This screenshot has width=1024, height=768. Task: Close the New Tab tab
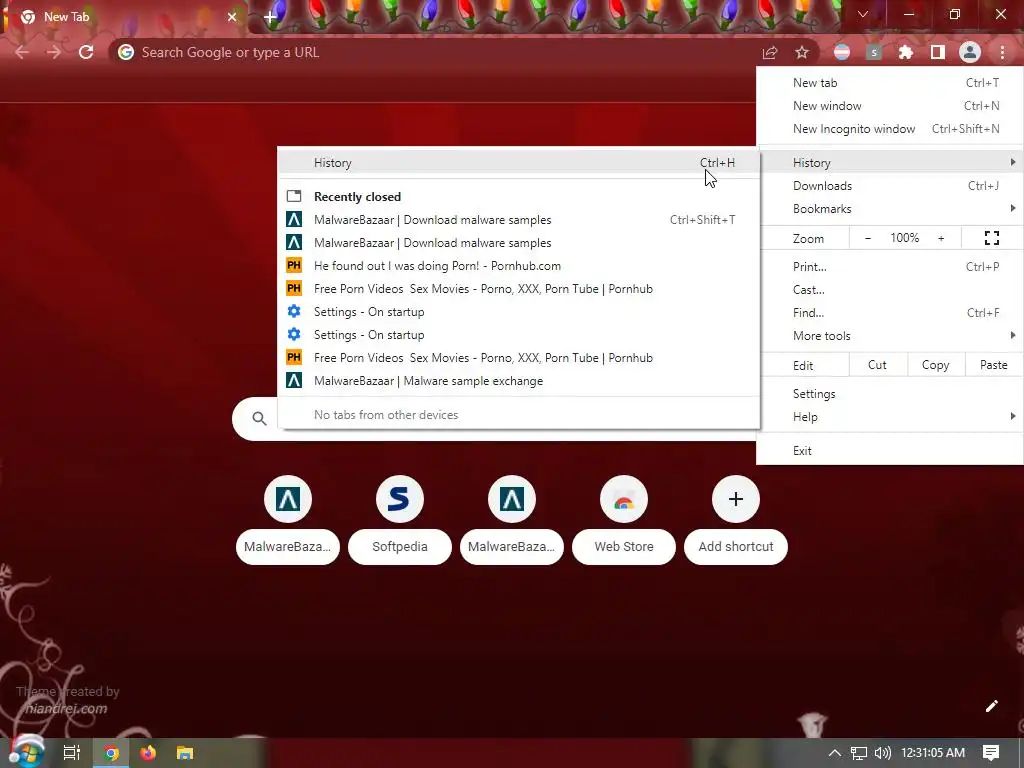point(232,17)
